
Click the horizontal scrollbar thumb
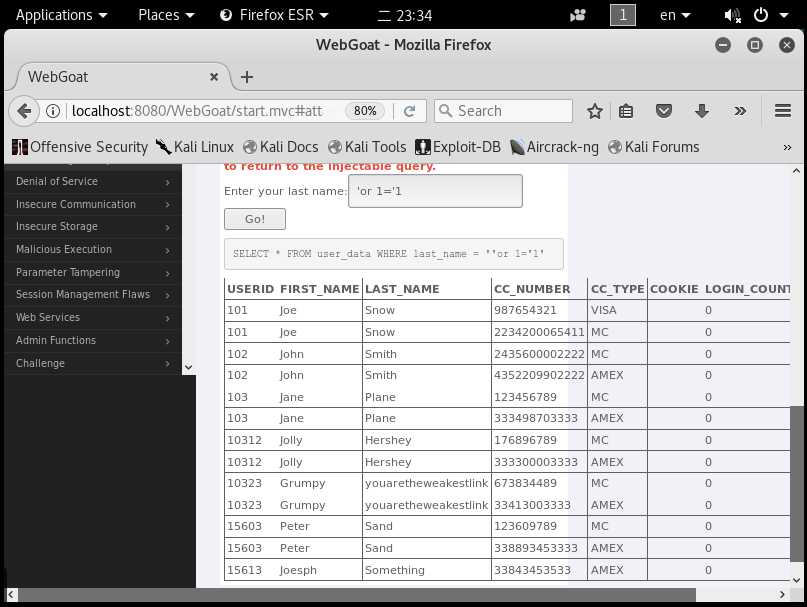coord(357,595)
